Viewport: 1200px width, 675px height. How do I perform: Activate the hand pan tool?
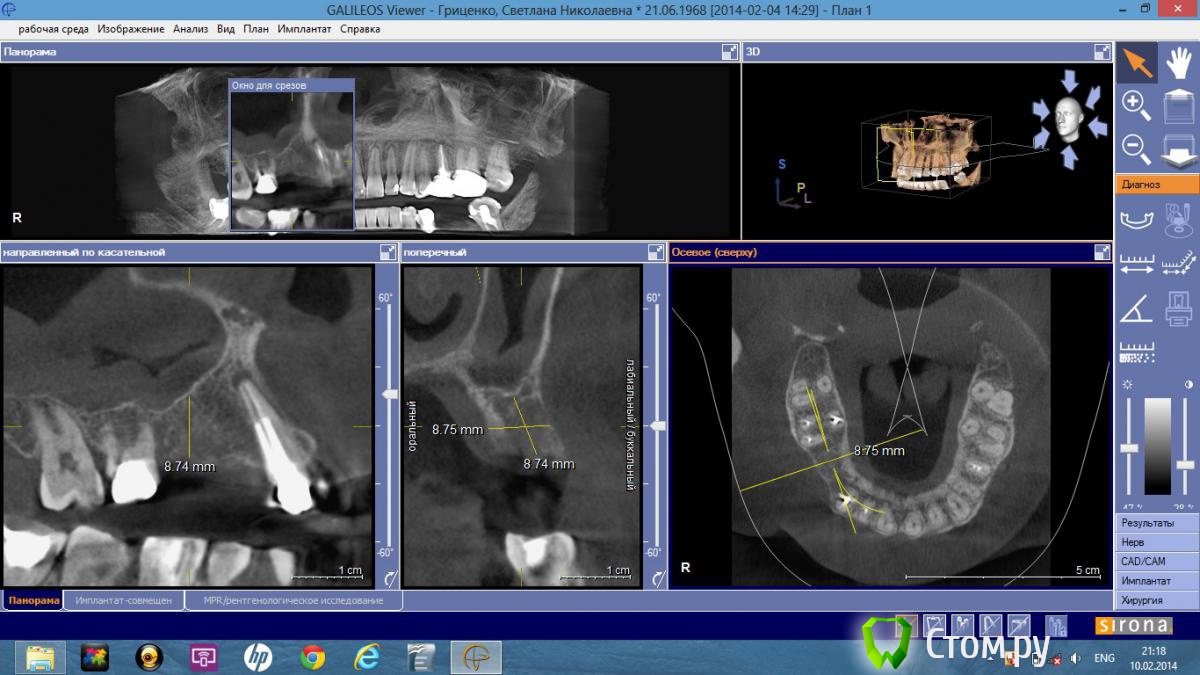1179,62
